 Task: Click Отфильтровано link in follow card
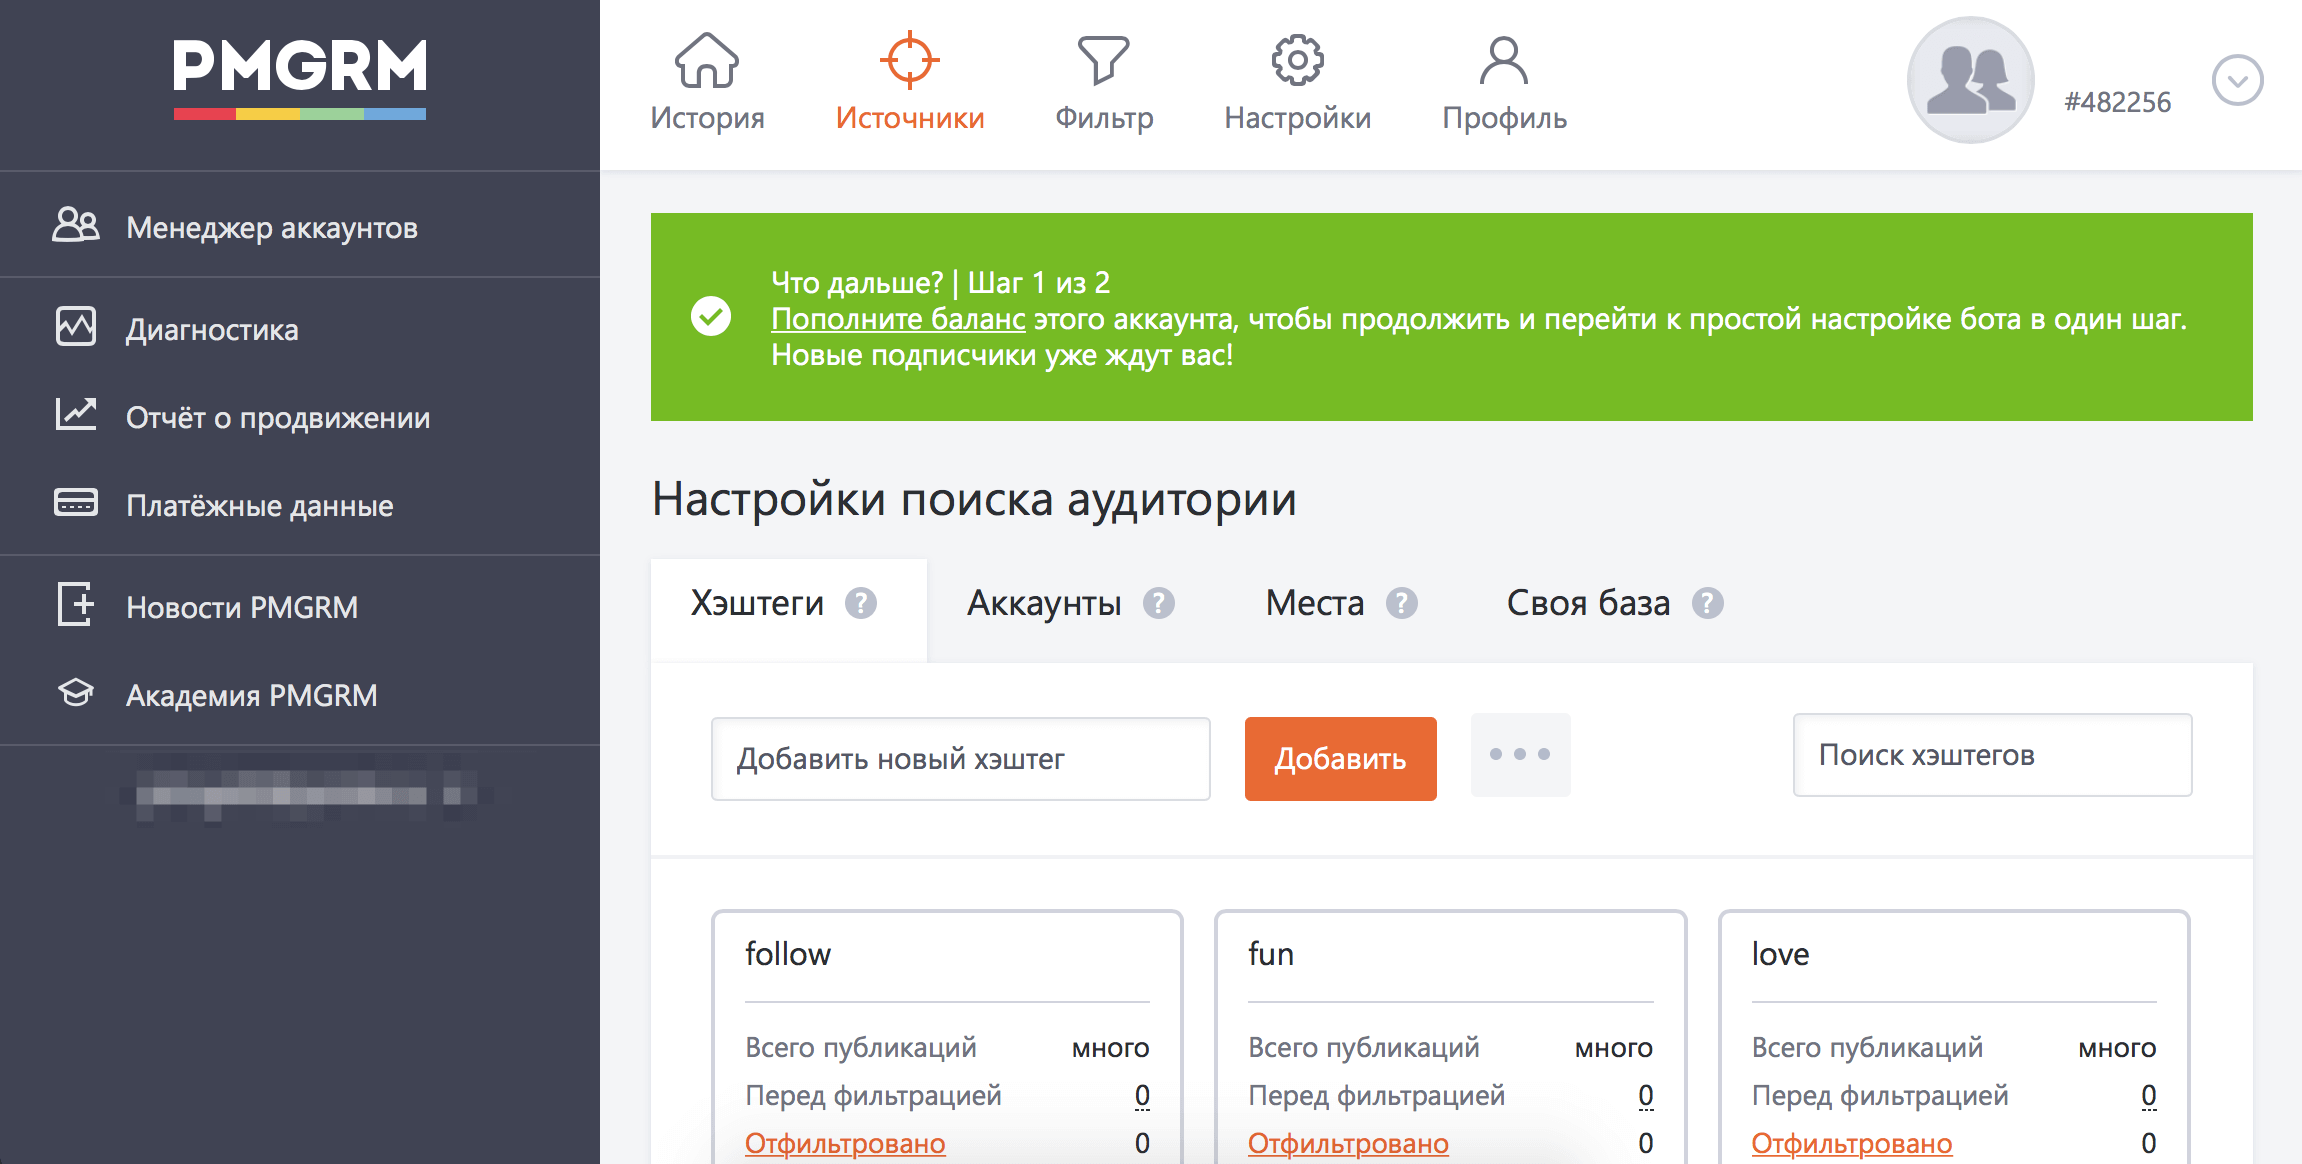point(845,1143)
